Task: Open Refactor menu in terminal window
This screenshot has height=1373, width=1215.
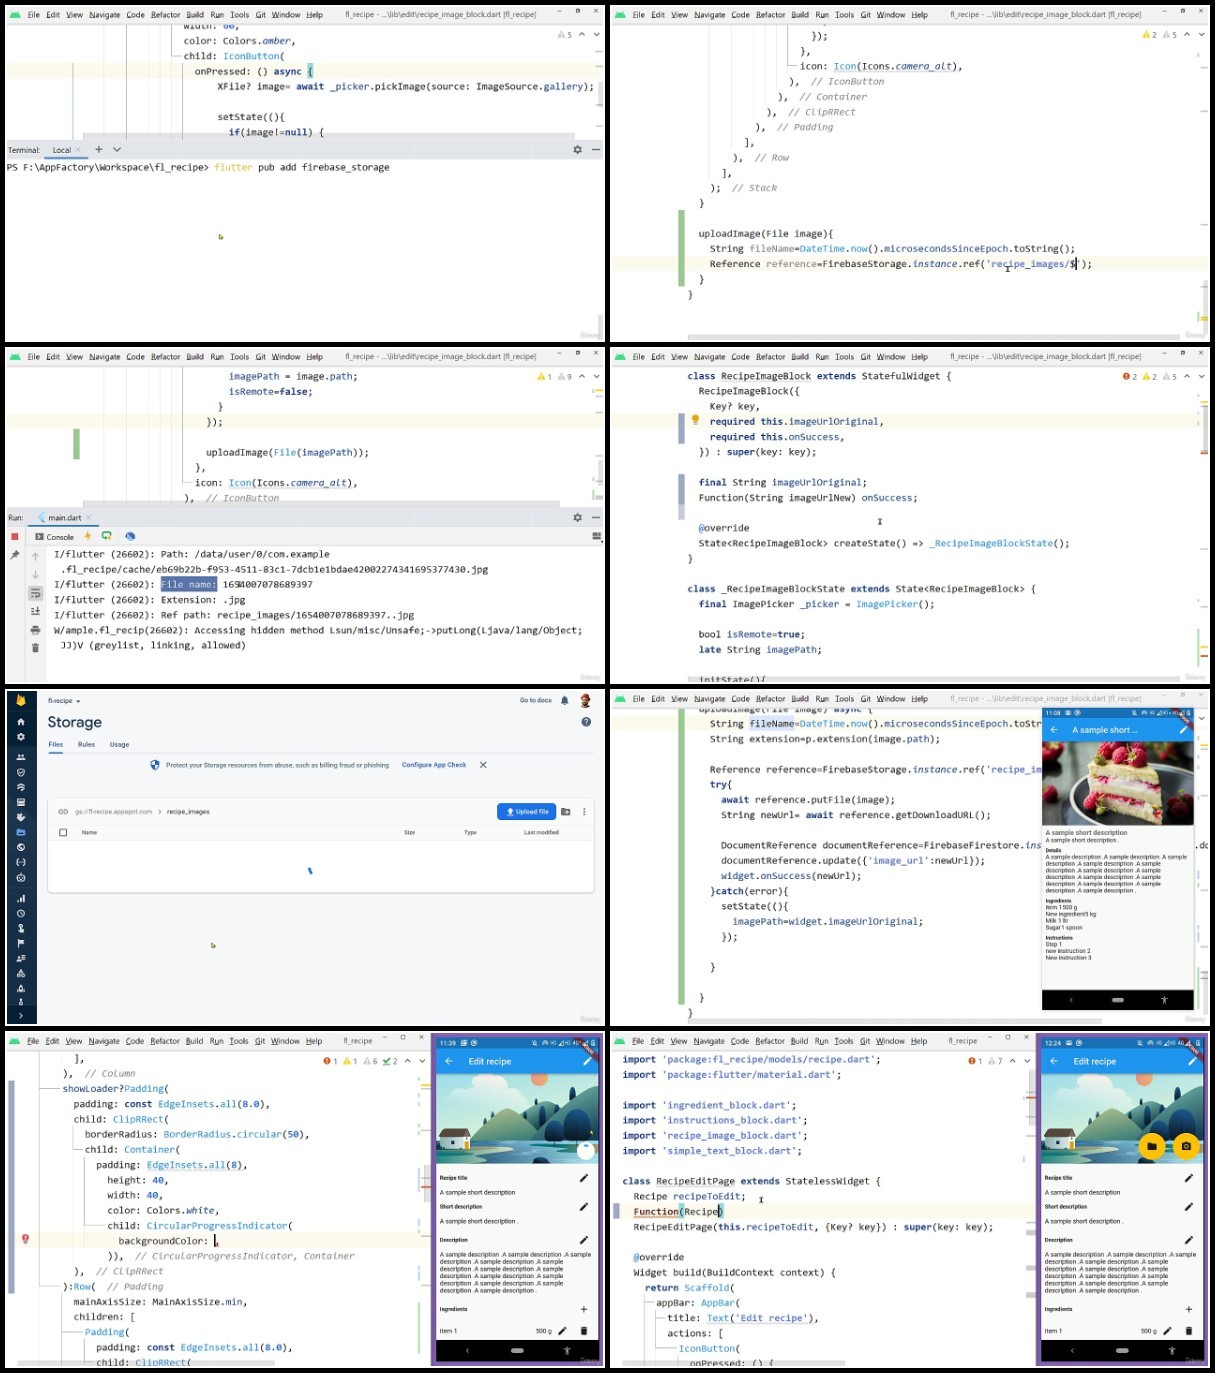Action: [x=166, y=15]
